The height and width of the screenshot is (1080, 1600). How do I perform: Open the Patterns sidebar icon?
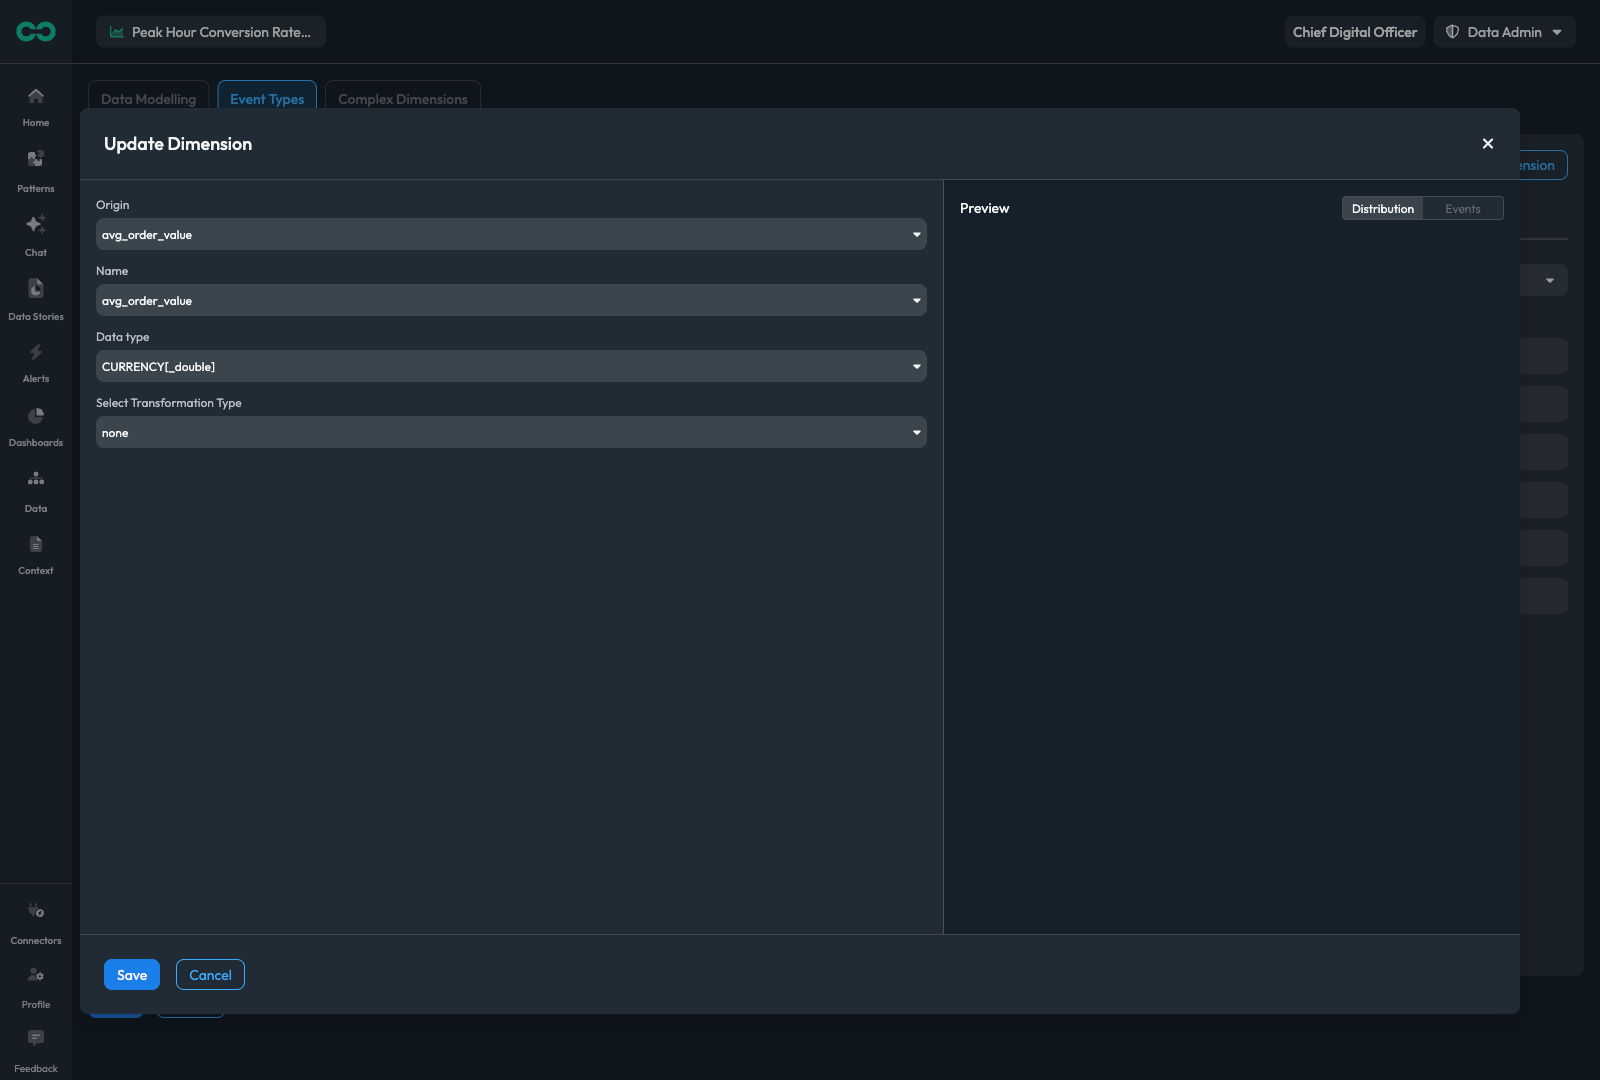[36, 159]
